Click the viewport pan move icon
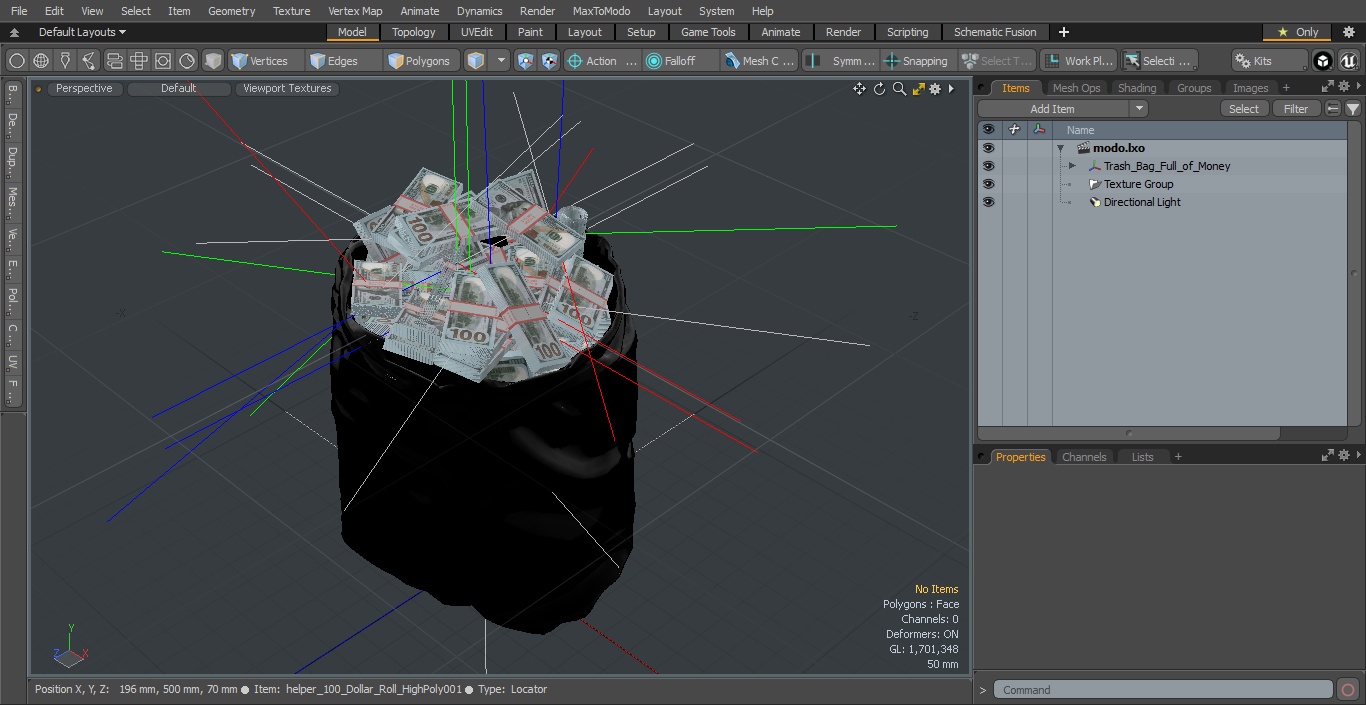 859,89
